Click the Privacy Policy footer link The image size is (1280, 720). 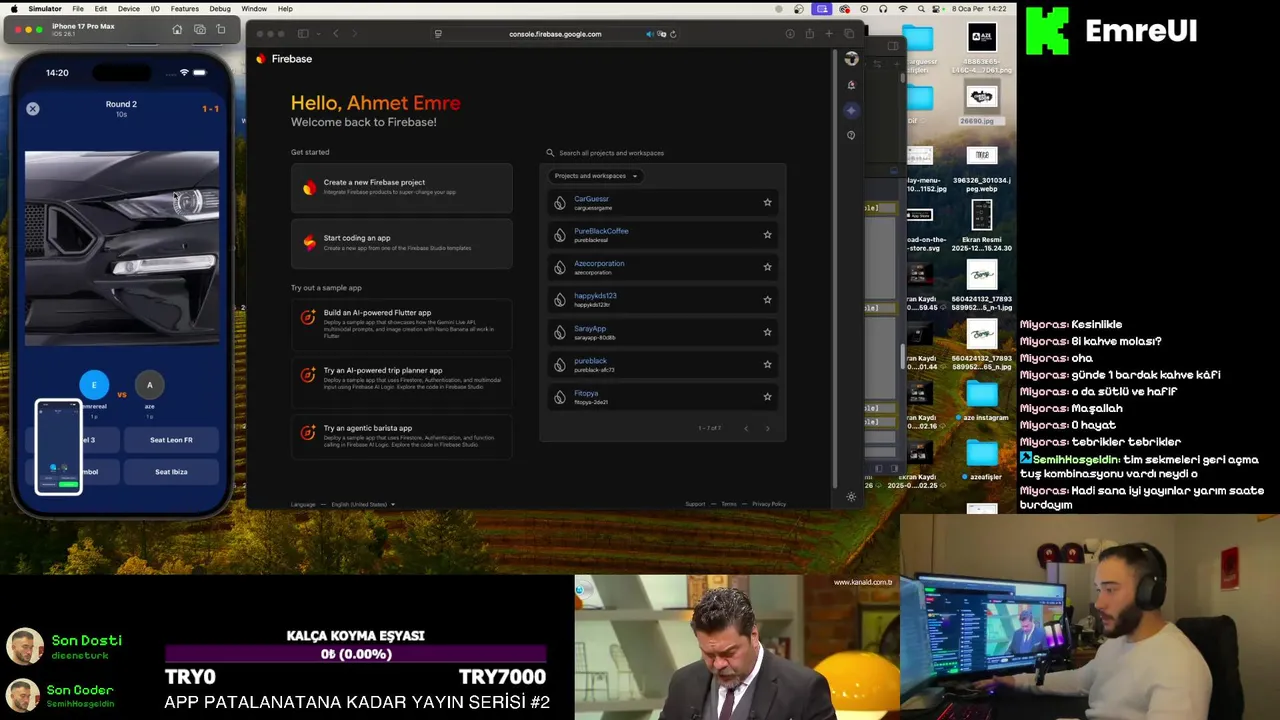click(x=769, y=504)
